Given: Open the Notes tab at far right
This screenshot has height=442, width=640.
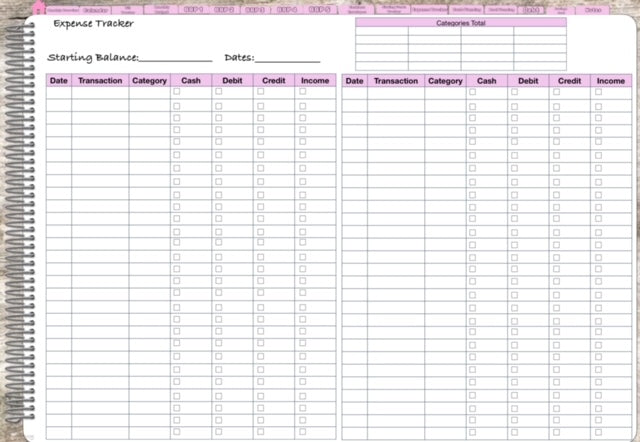Looking at the screenshot, I should point(593,9).
